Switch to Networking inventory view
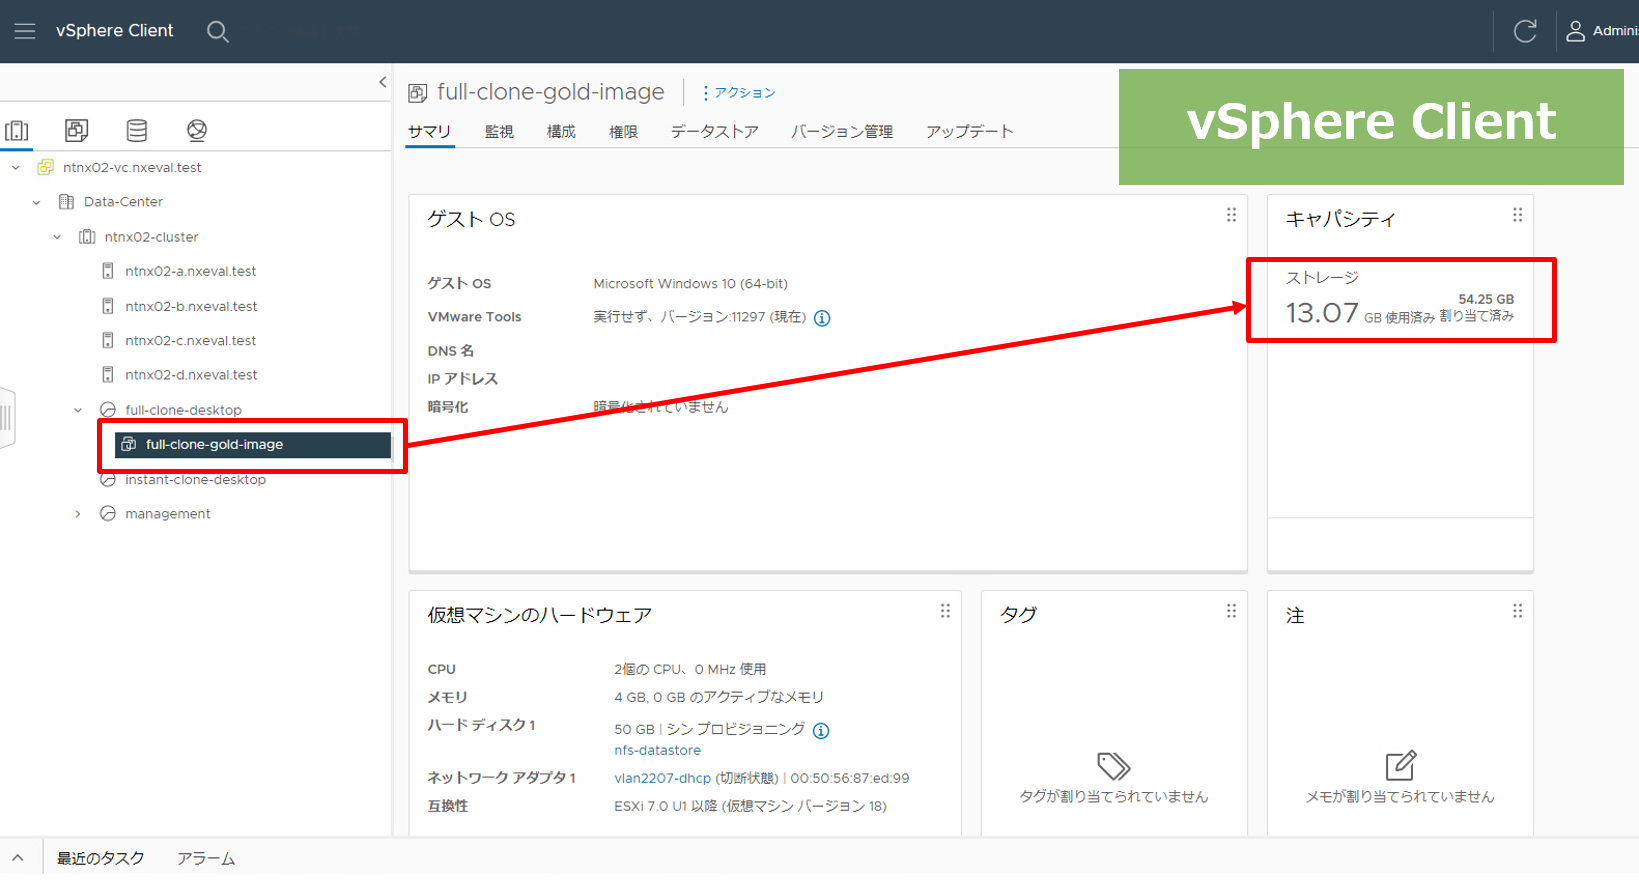The image size is (1639, 880). point(197,130)
